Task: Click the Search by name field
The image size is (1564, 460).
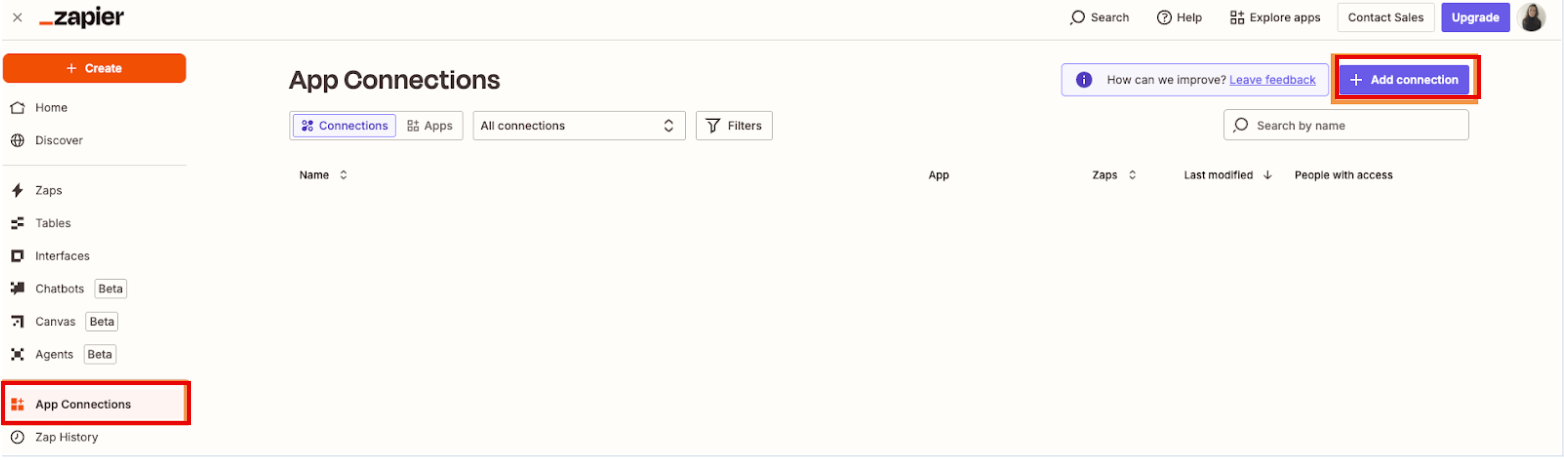Action: (1346, 126)
